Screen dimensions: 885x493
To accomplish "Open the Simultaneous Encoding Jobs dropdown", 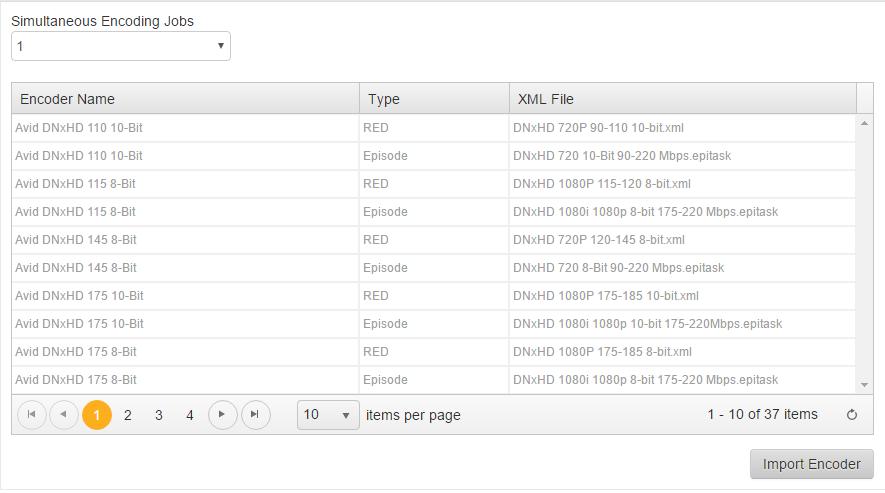I will pyautogui.click(x=121, y=46).
